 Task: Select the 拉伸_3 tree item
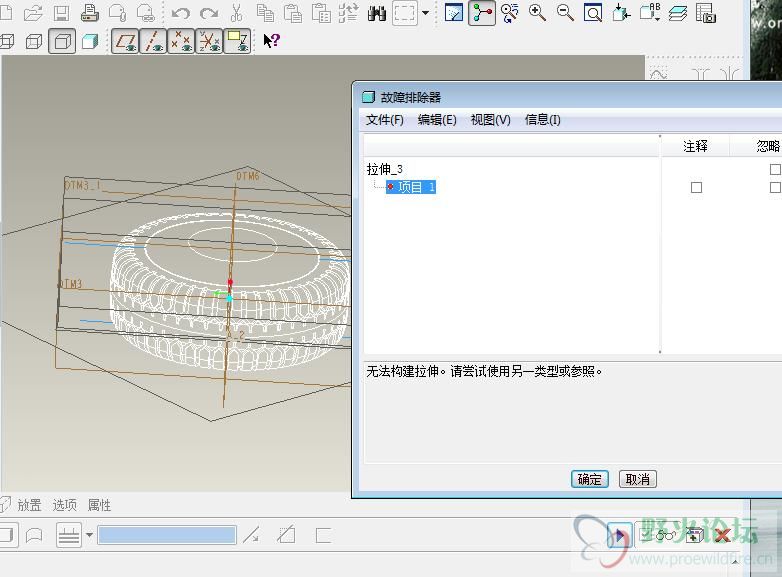point(385,169)
